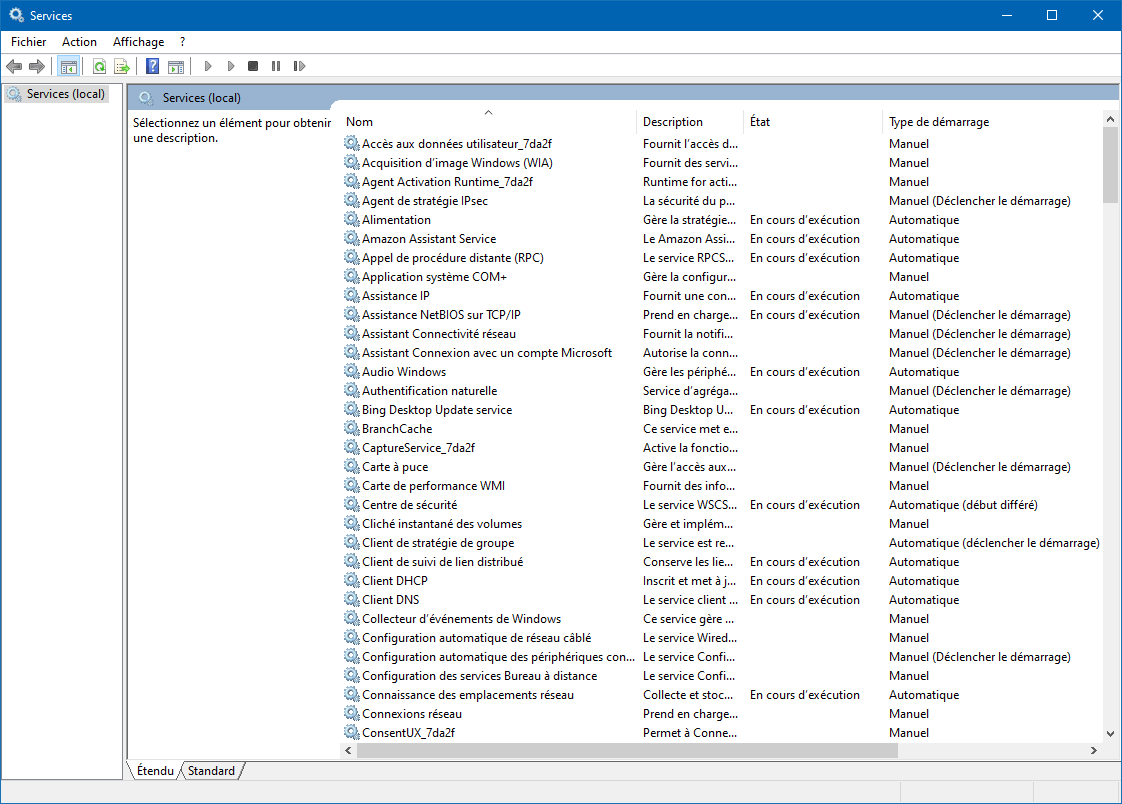Screen dimensions: 1122x804
Task: Select the Application système COM+ service
Action: tap(434, 277)
